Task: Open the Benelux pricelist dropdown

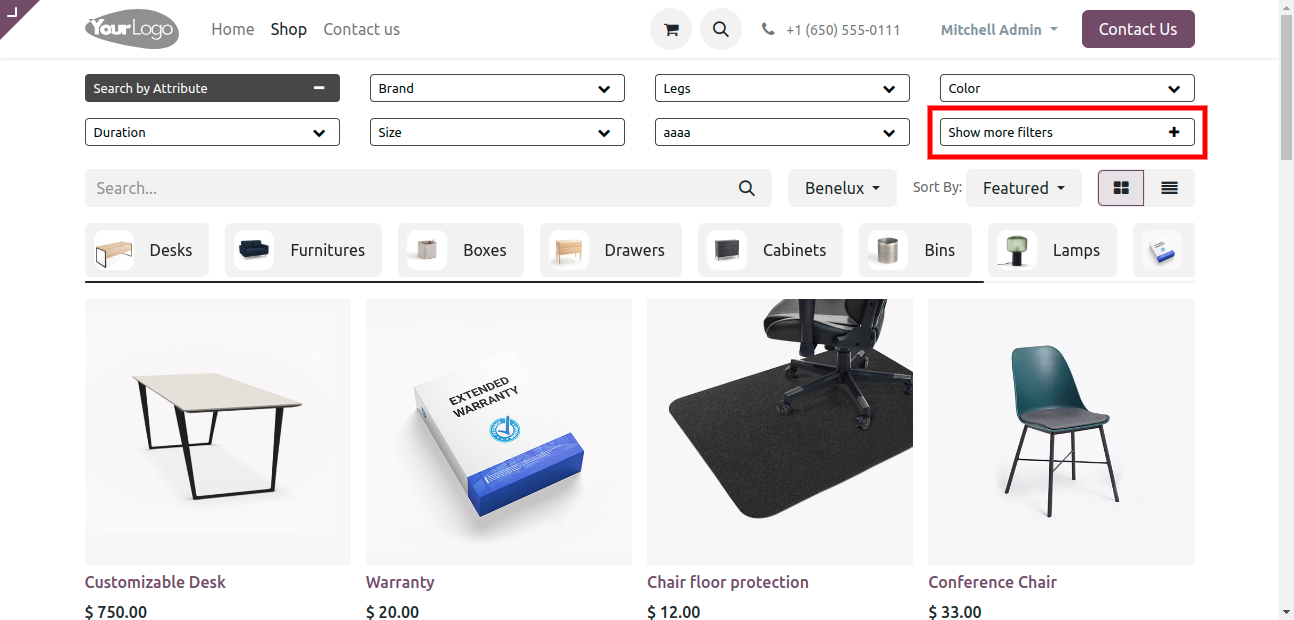Action: pos(842,188)
